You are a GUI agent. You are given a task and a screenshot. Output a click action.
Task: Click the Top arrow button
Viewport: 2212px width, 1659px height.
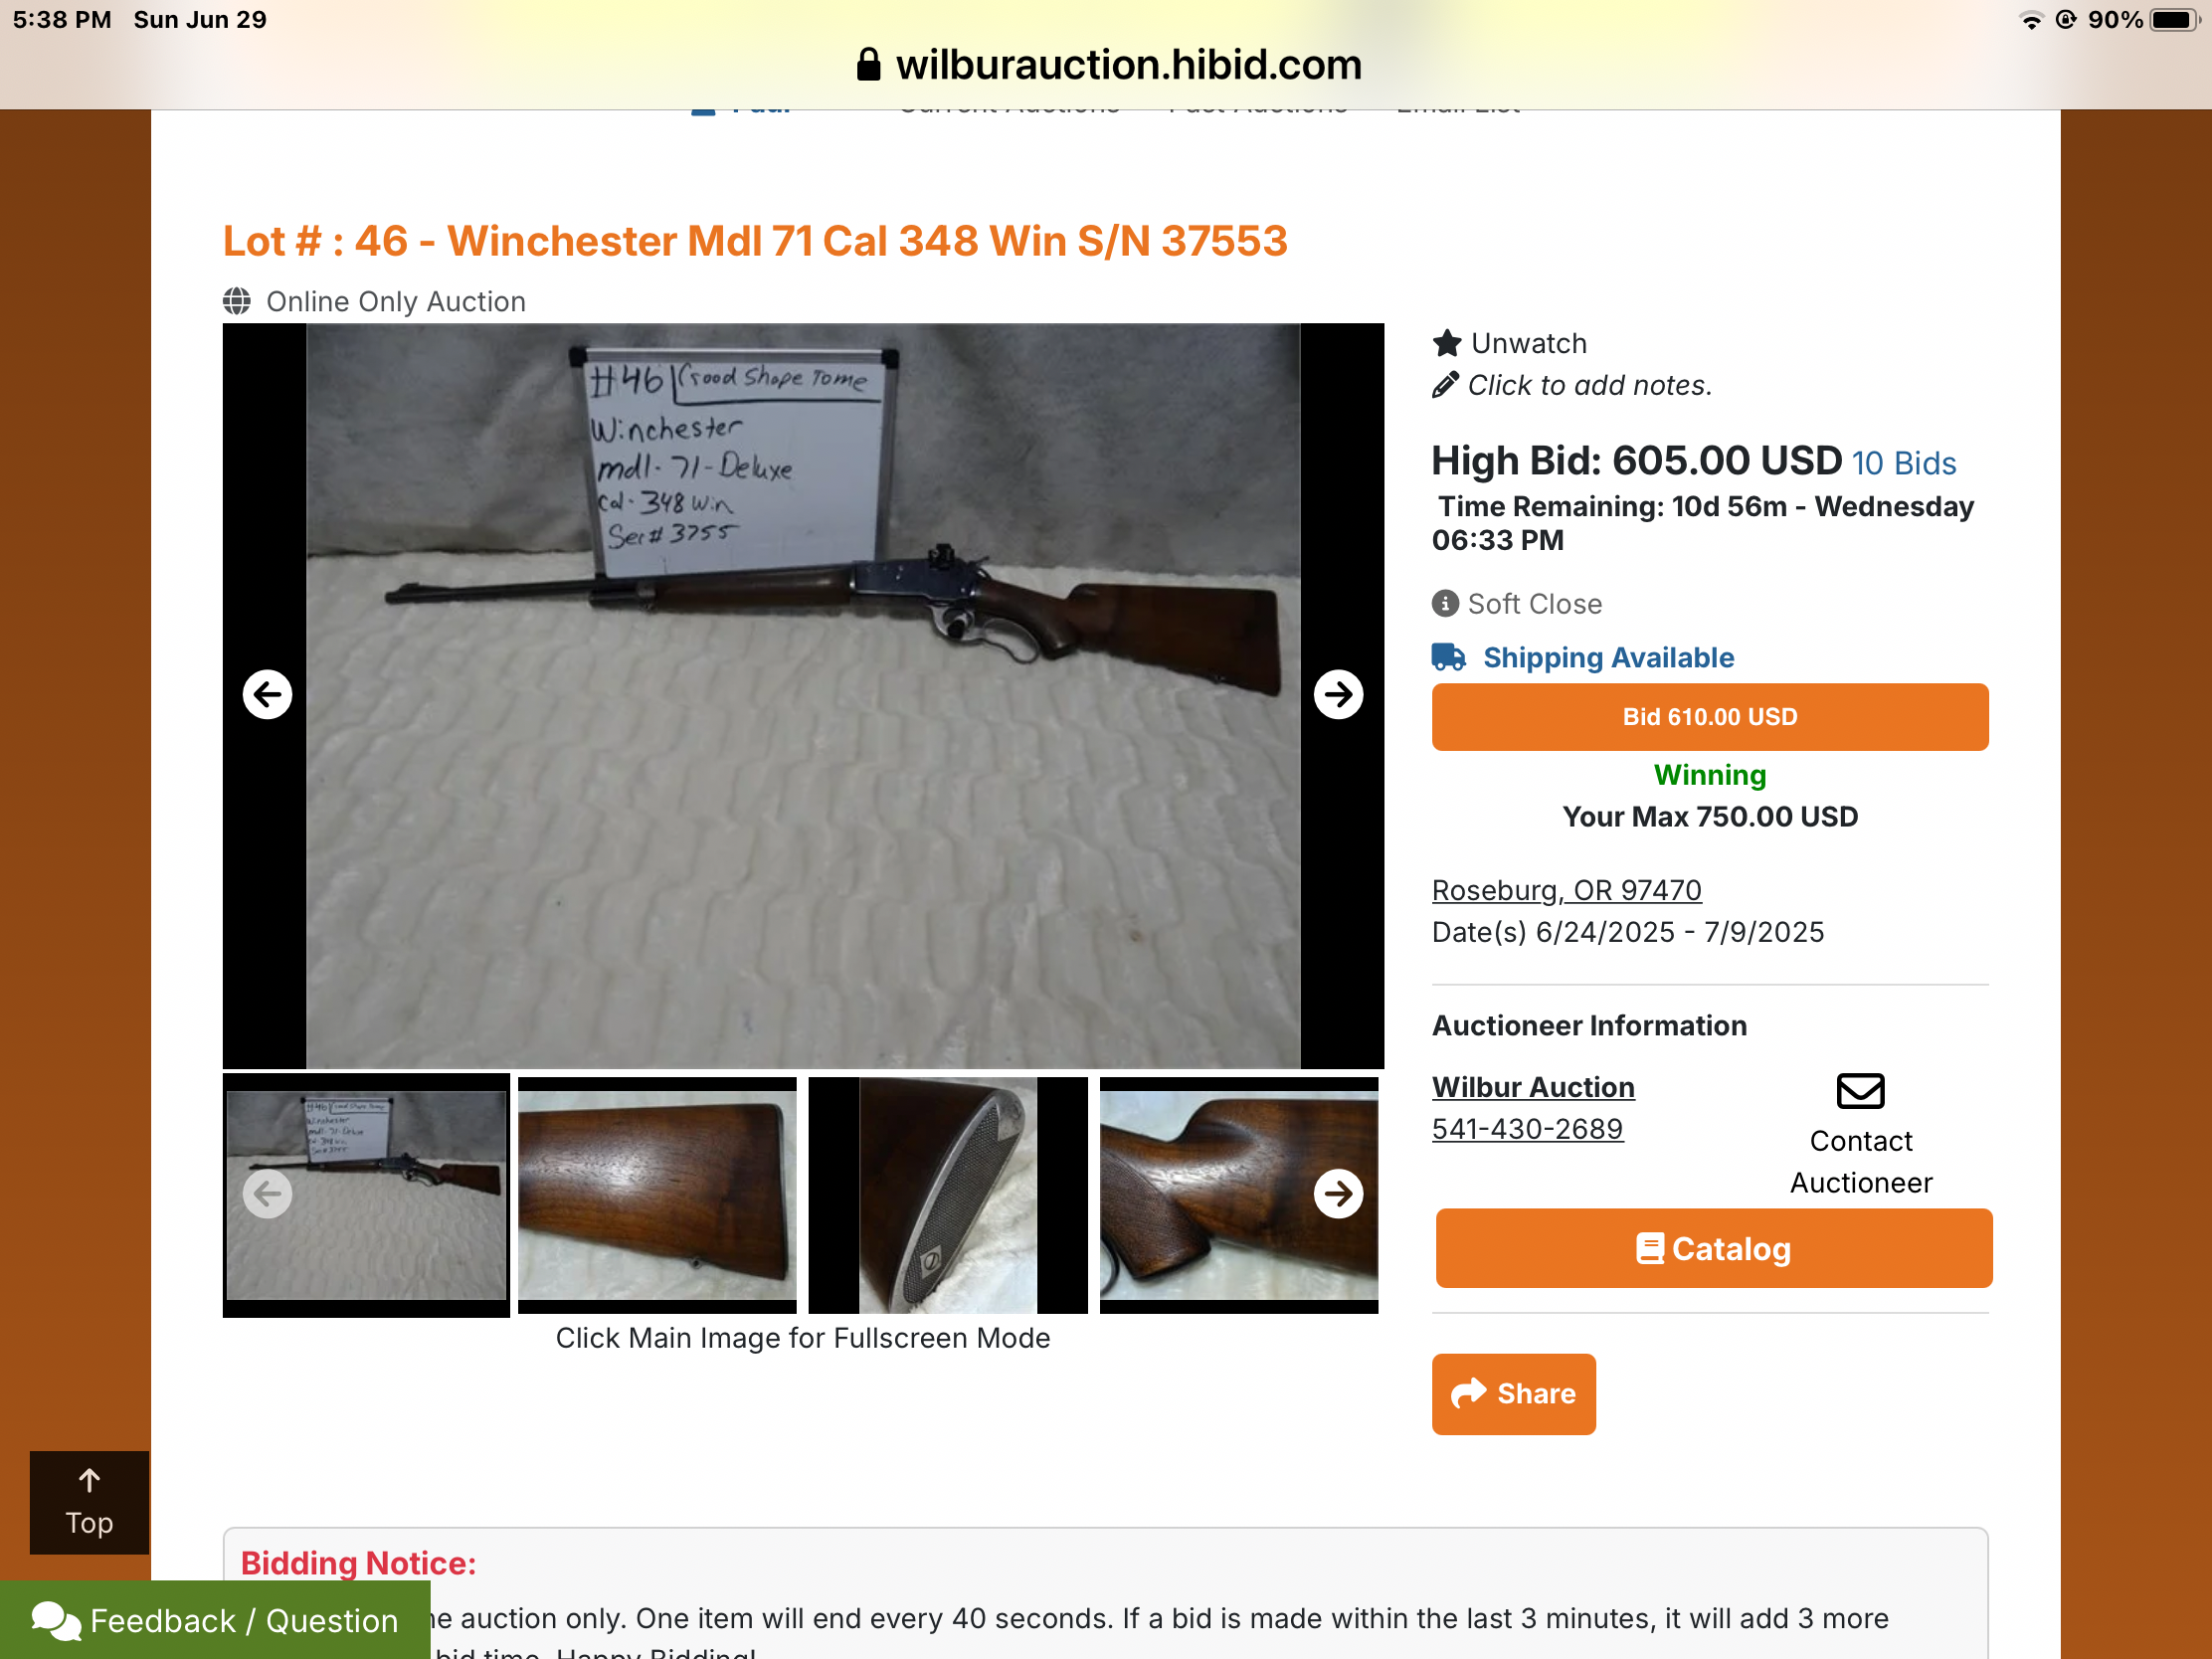click(x=89, y=1502)
